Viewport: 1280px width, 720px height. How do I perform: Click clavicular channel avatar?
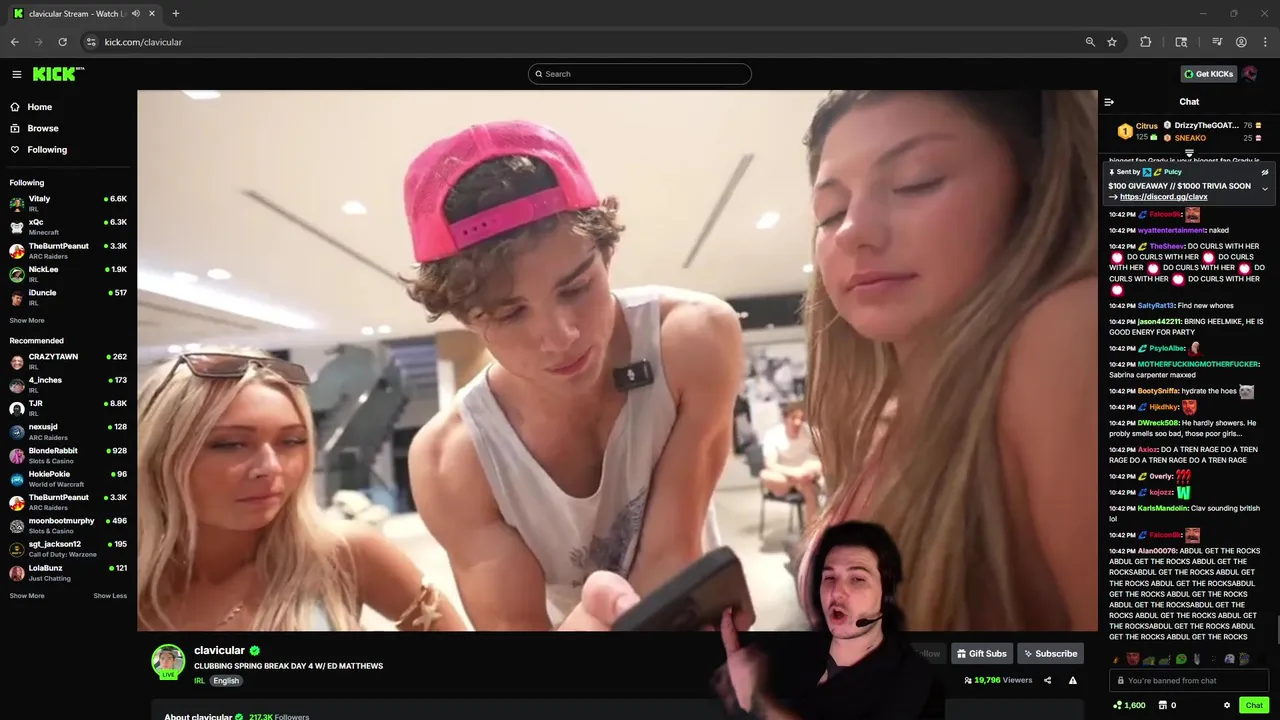(168, 661)
